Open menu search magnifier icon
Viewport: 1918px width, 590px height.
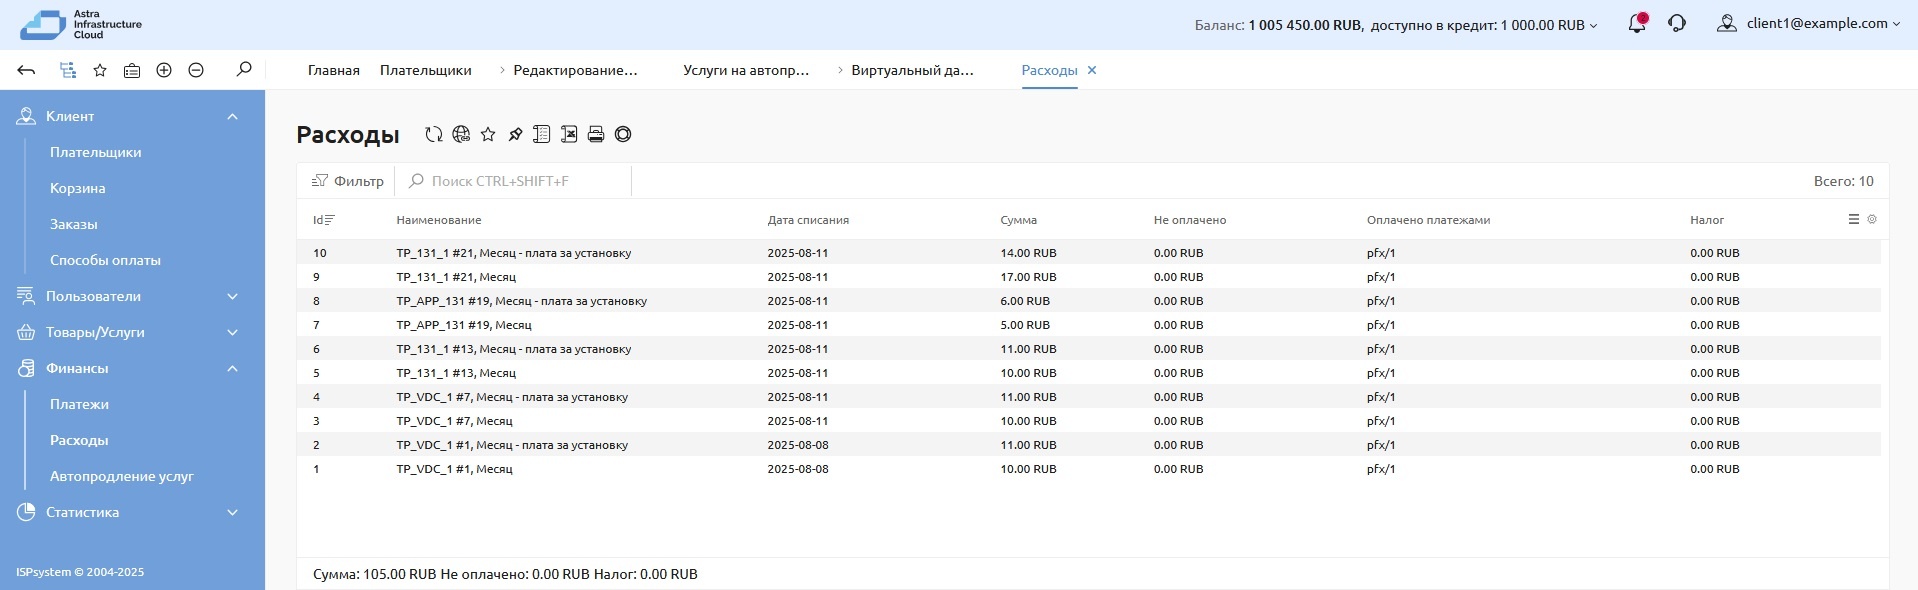tap(244, 69)
